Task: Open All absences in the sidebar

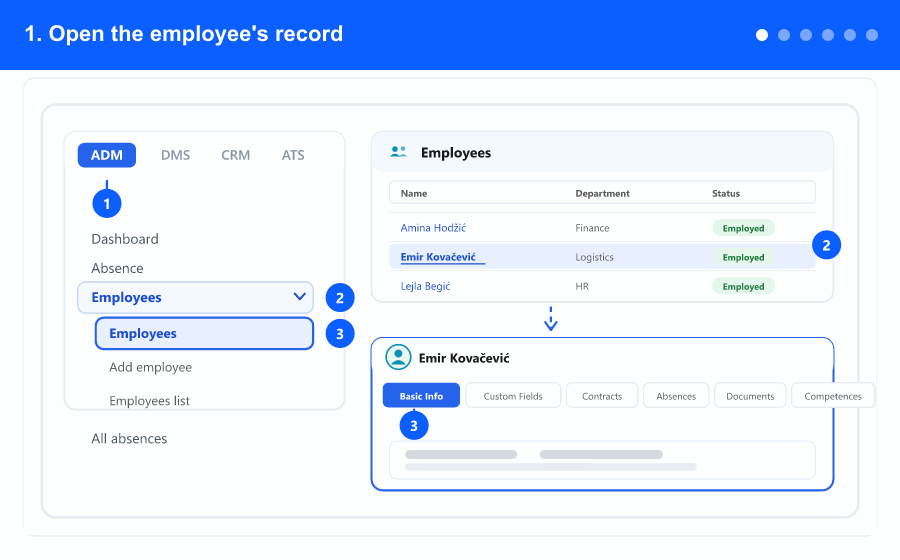Action: pos(129,438)
